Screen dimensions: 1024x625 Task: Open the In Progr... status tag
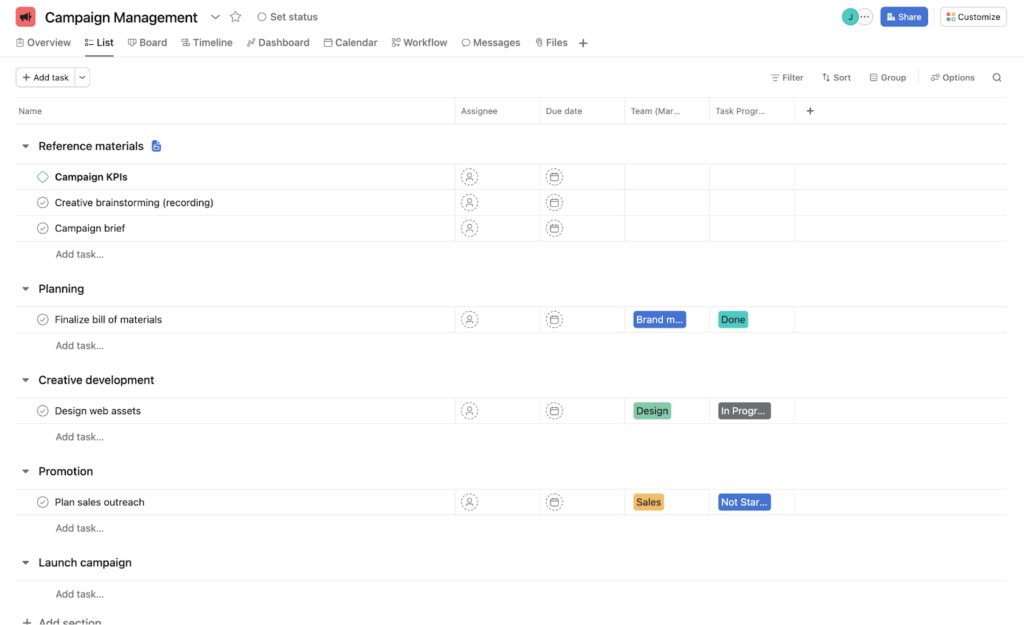tap(744, 411)
